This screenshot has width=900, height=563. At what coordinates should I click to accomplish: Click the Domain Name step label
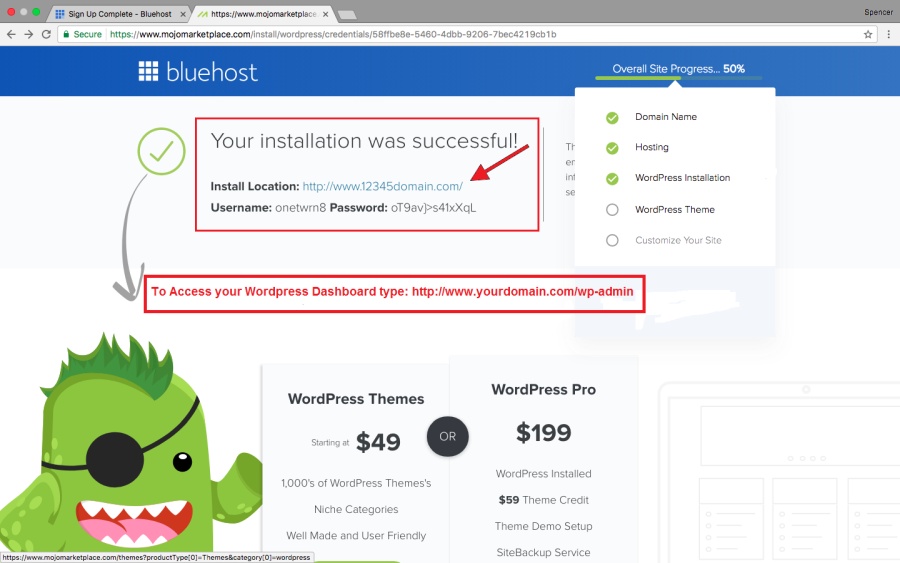pos(666,117)
